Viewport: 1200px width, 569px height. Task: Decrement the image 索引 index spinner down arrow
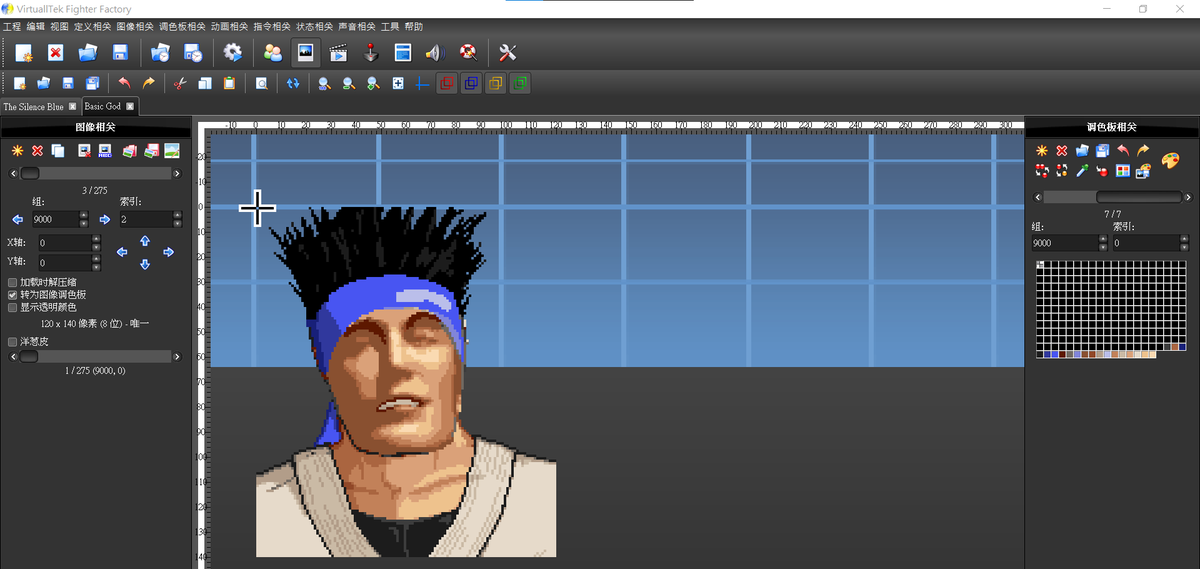pyautogui.click(x=177, y=223)
